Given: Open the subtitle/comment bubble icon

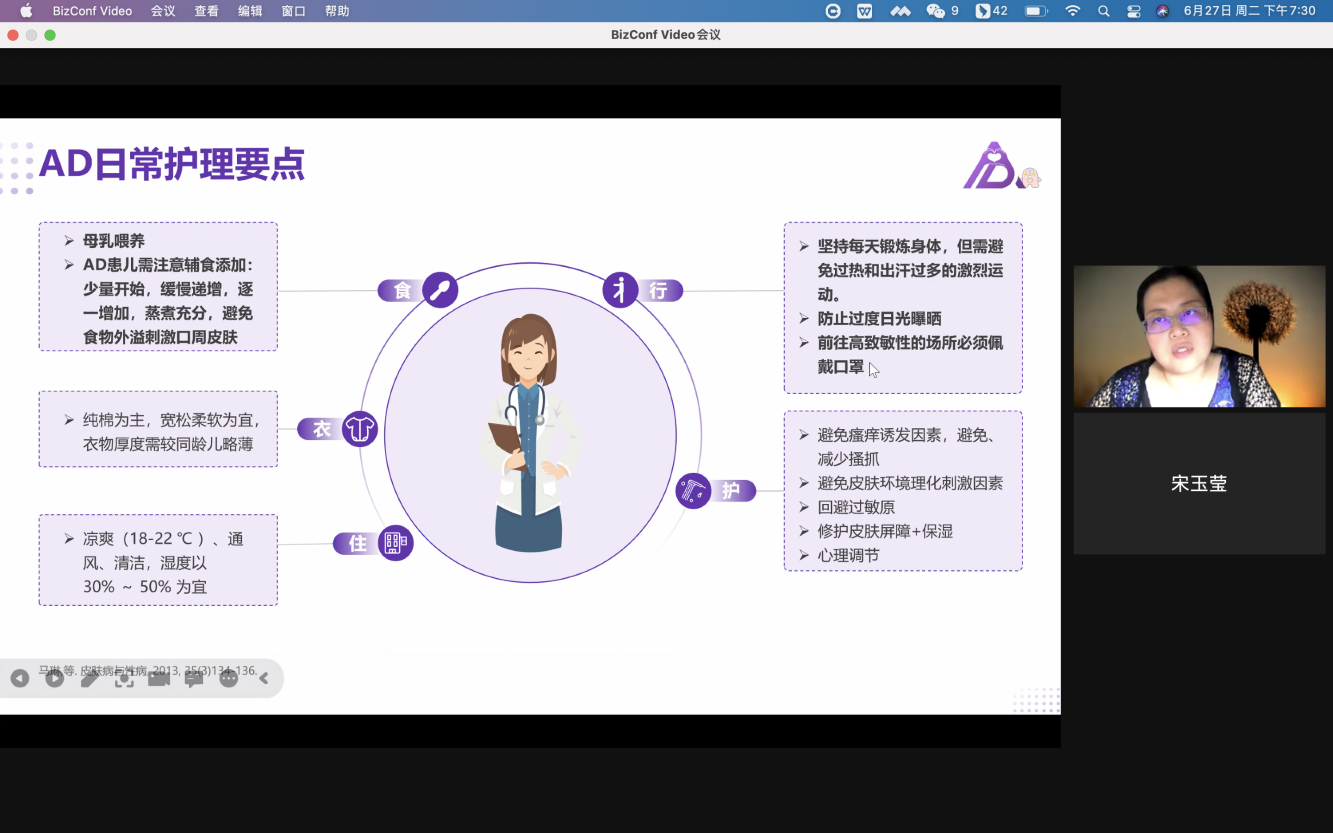Looking at the screenshot, I should click(x=194, y=679).
